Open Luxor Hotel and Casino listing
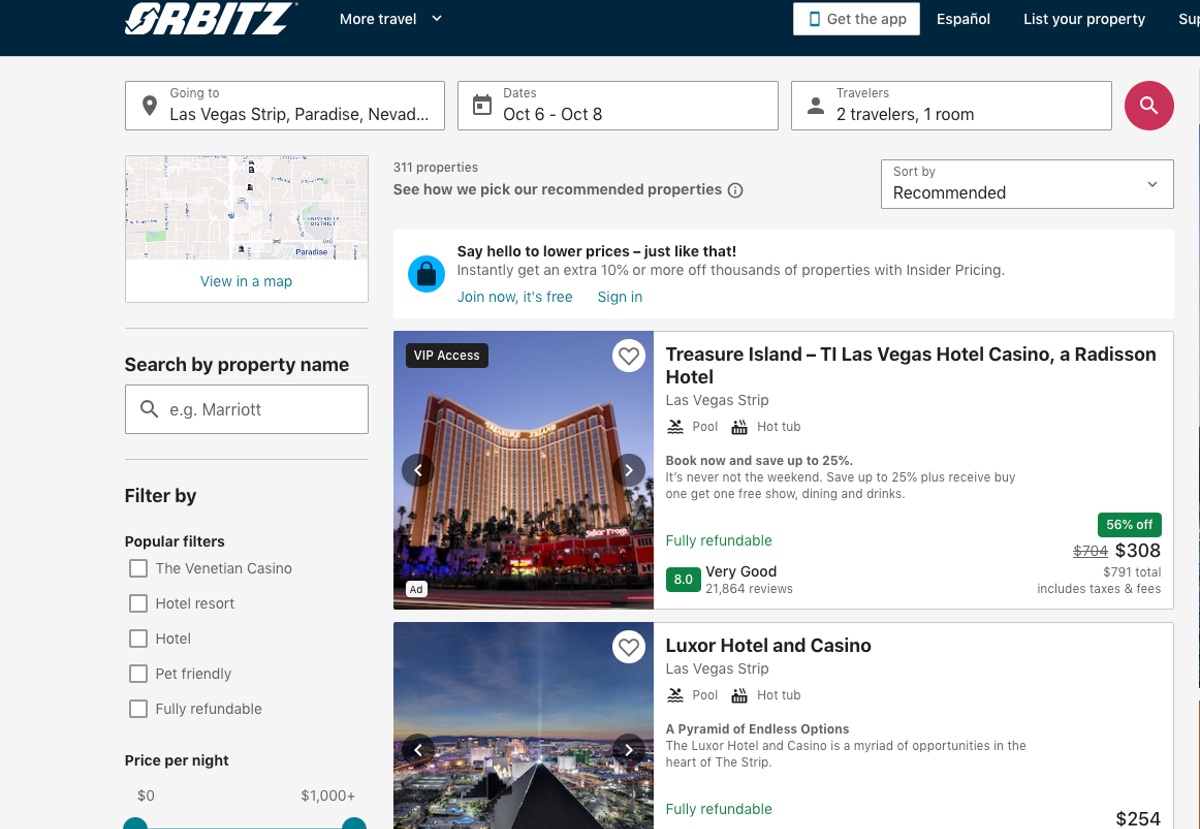 tap(768, 646)
